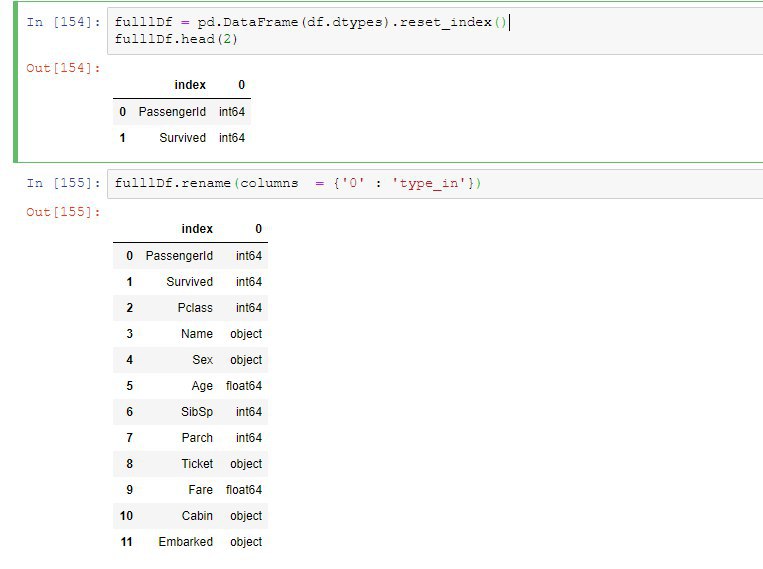
Task: Click the SibSp row cell
Action: 197,412
